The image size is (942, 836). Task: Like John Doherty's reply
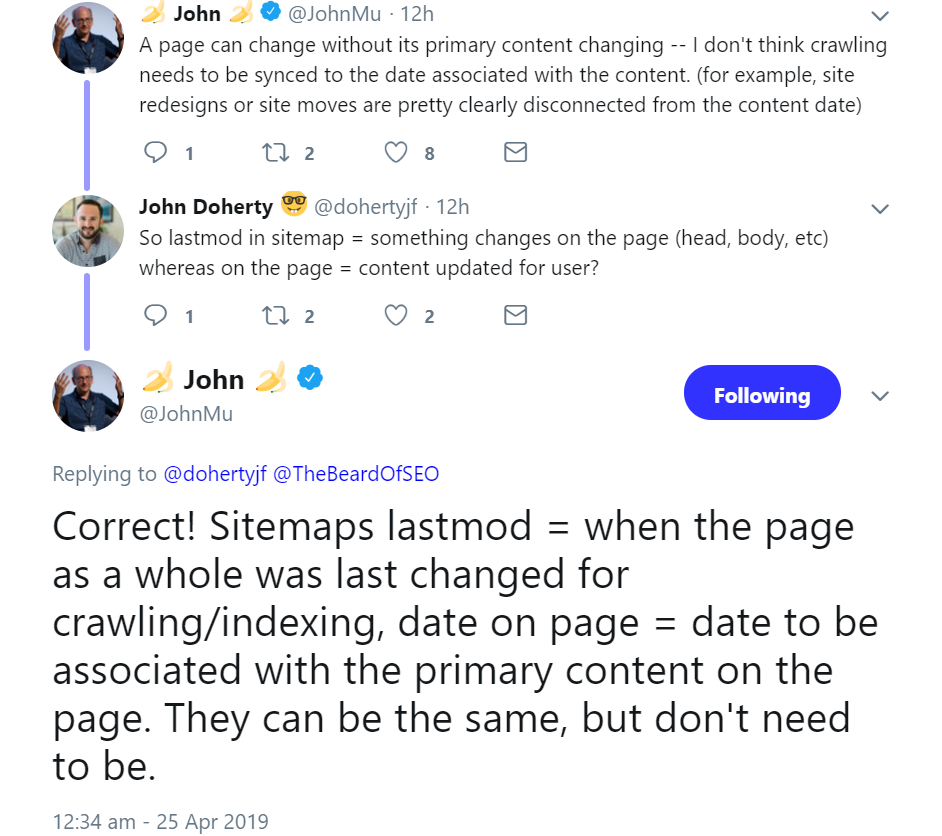(x=394, y=315)
